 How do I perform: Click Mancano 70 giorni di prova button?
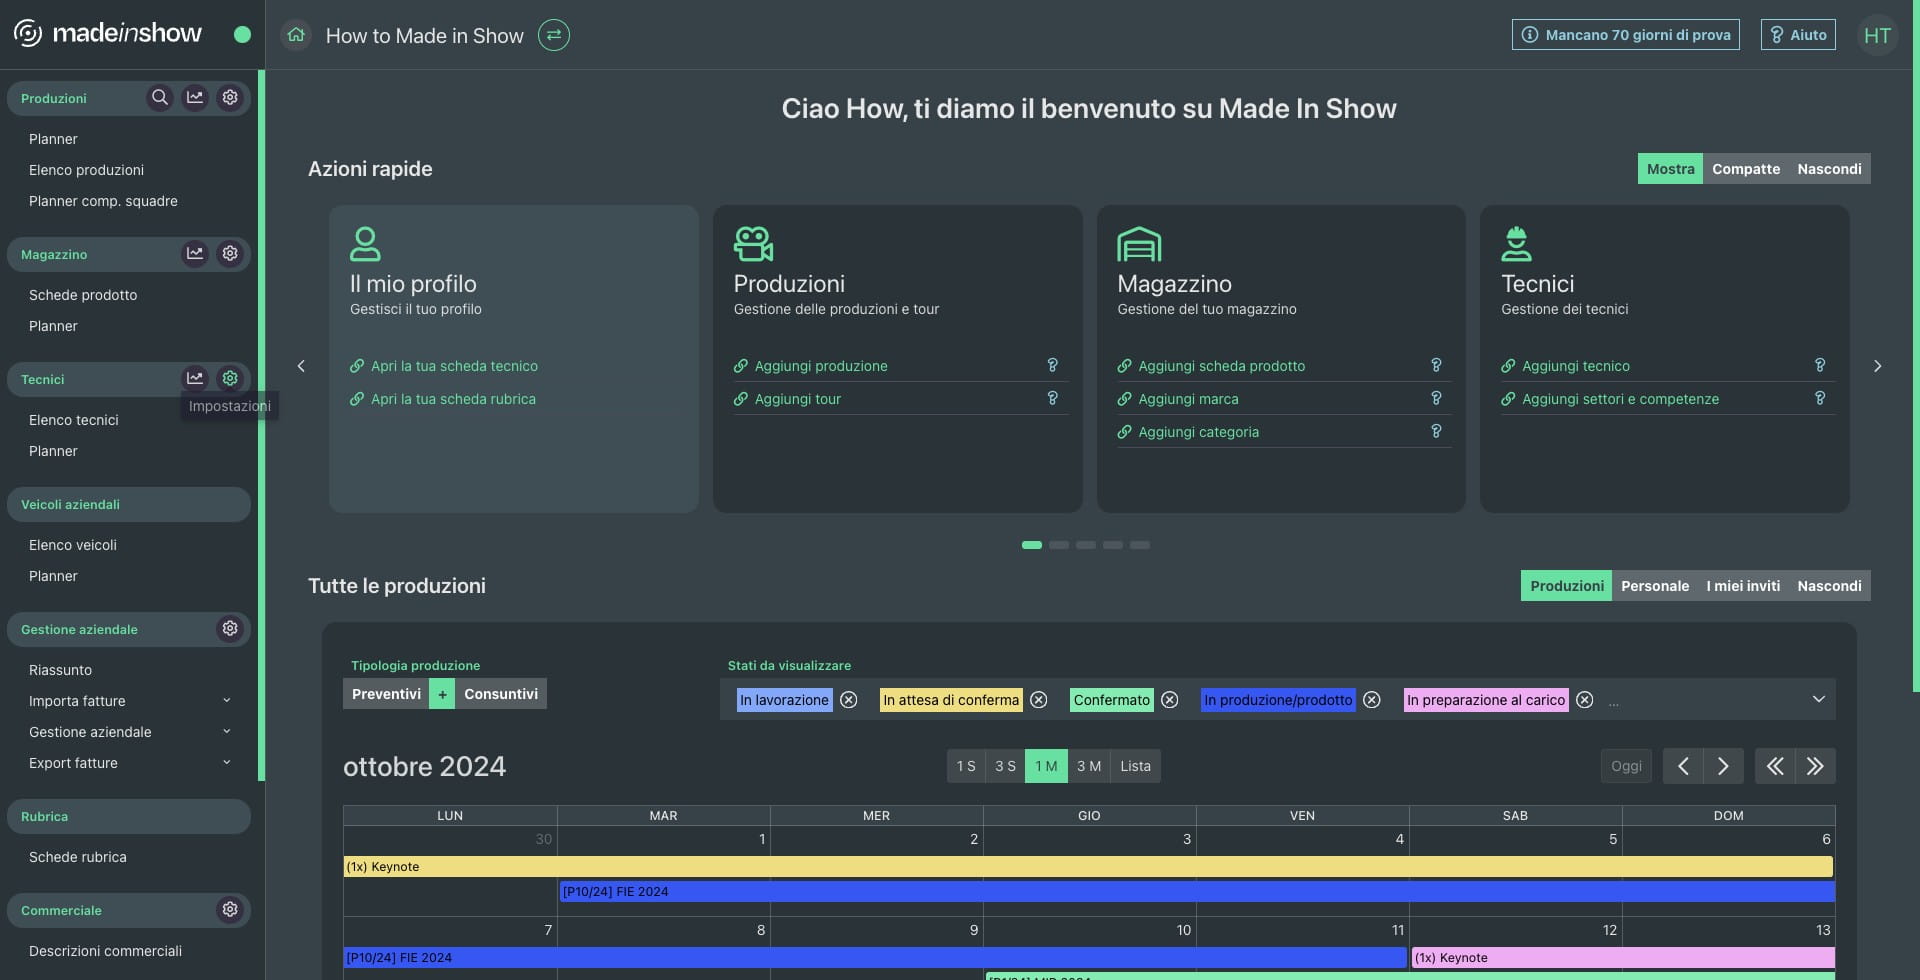[1626, 35]
